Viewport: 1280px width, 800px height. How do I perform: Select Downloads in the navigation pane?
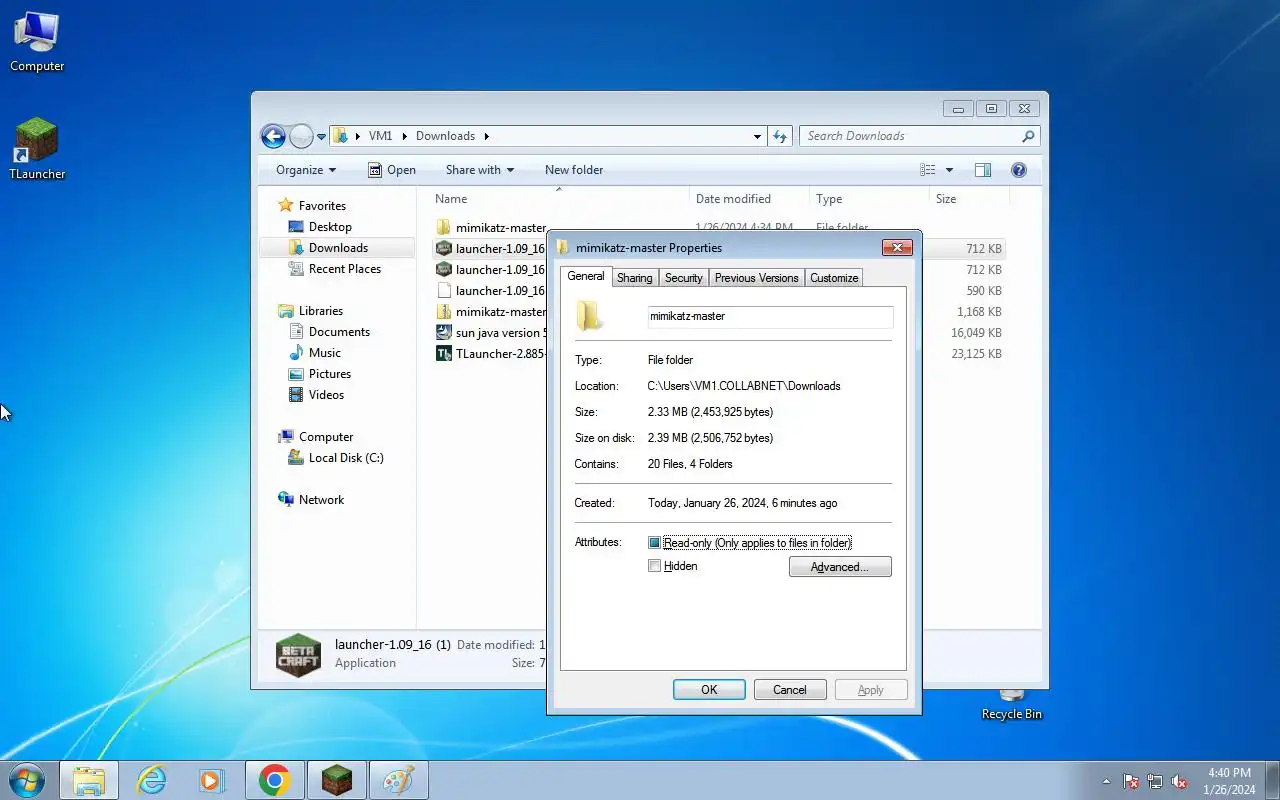pyautogui.click(x=338, y=248)
